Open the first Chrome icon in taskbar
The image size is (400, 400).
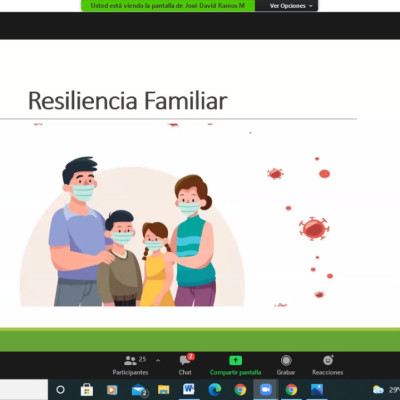pyautogui.click(x=240, y=390)
